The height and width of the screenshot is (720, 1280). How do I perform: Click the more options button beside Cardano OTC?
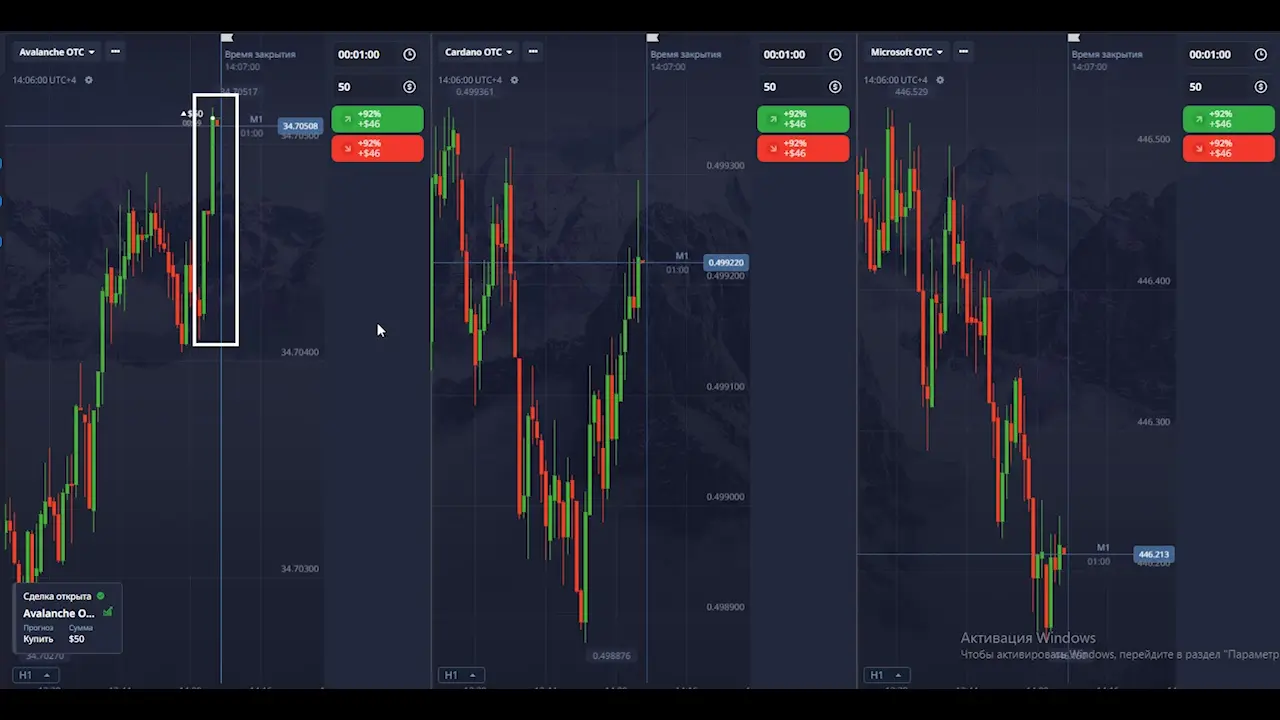tap(533, 51)
